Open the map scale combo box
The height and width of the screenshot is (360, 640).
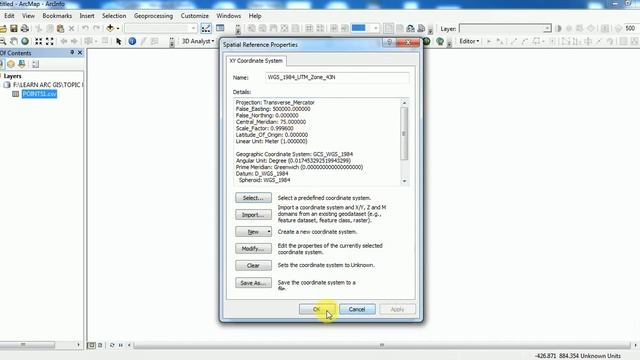161,28
